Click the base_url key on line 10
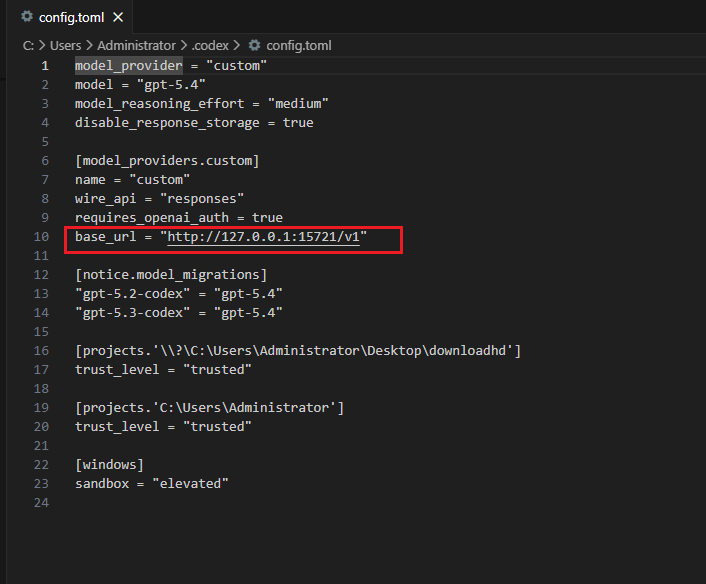Image resolution: width=706 pixels, height=584 pixels. coord(105,236)
